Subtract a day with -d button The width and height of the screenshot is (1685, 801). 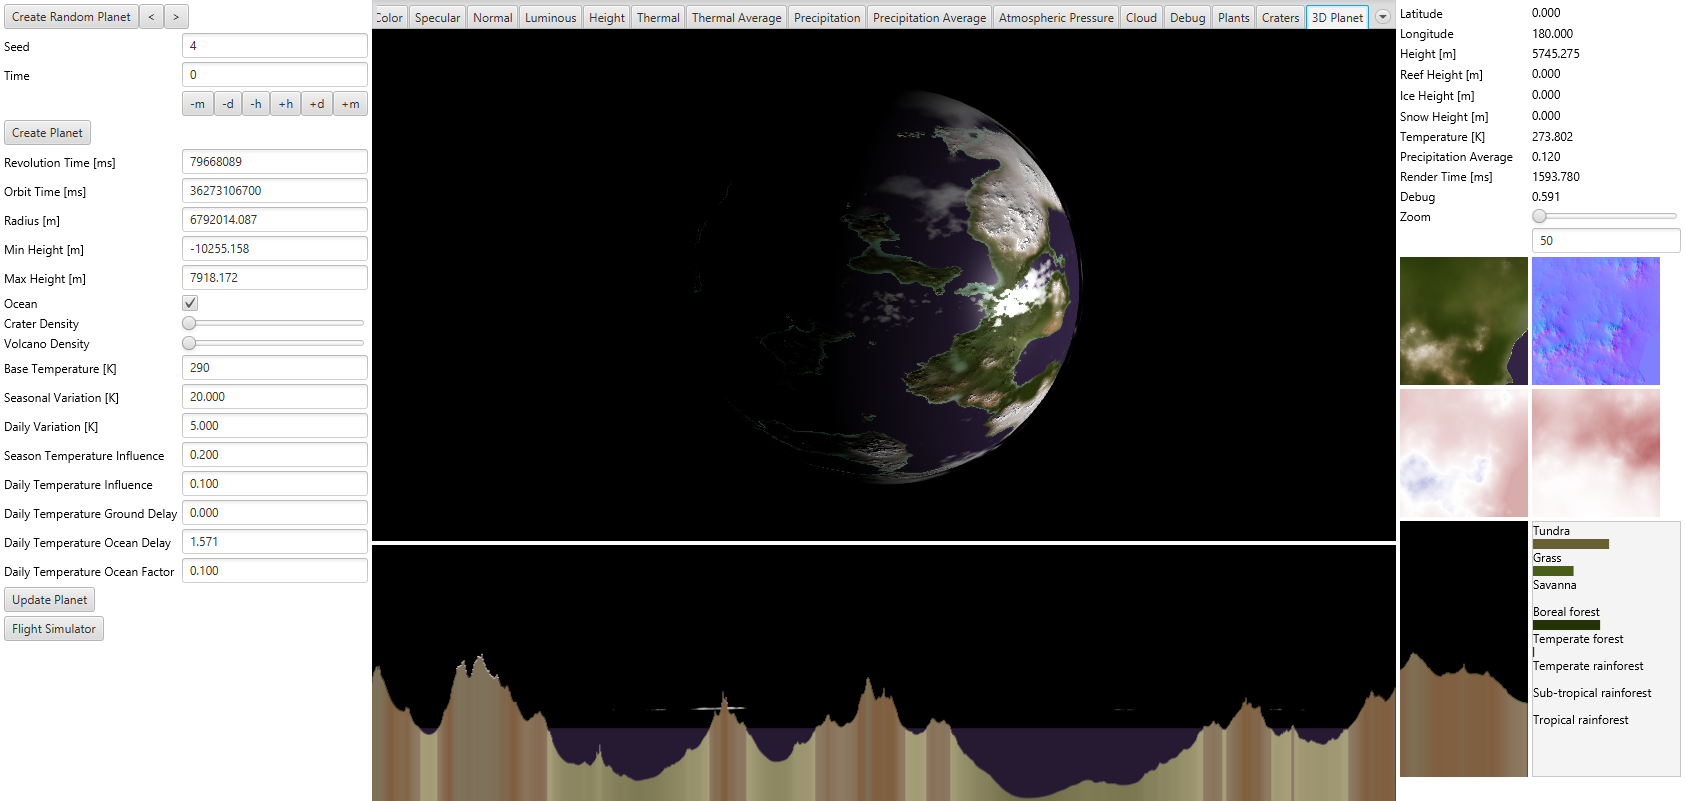pos(228,104)
